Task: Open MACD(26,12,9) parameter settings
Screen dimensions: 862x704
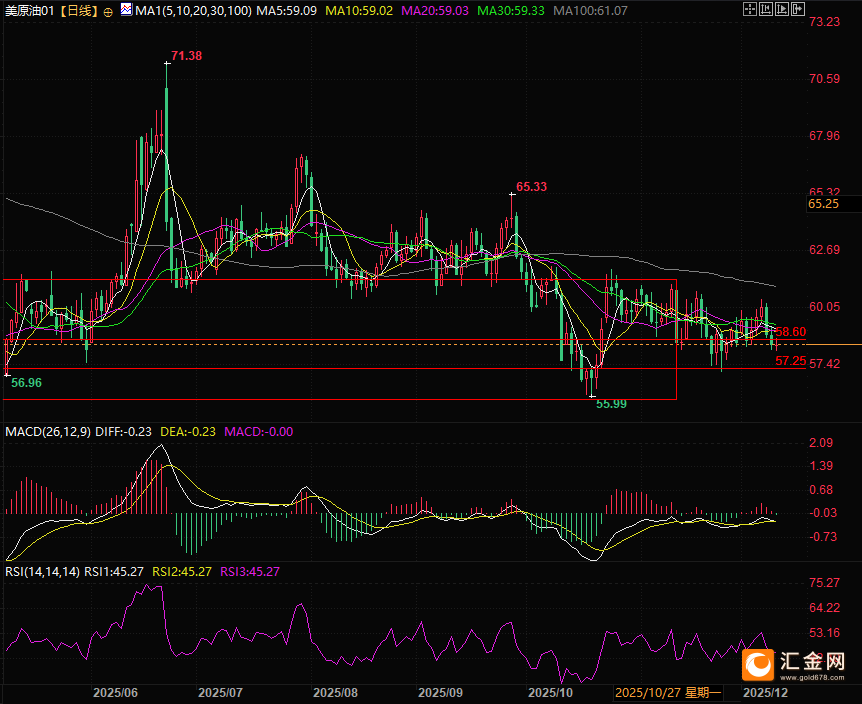Action: tap(48, 431)
